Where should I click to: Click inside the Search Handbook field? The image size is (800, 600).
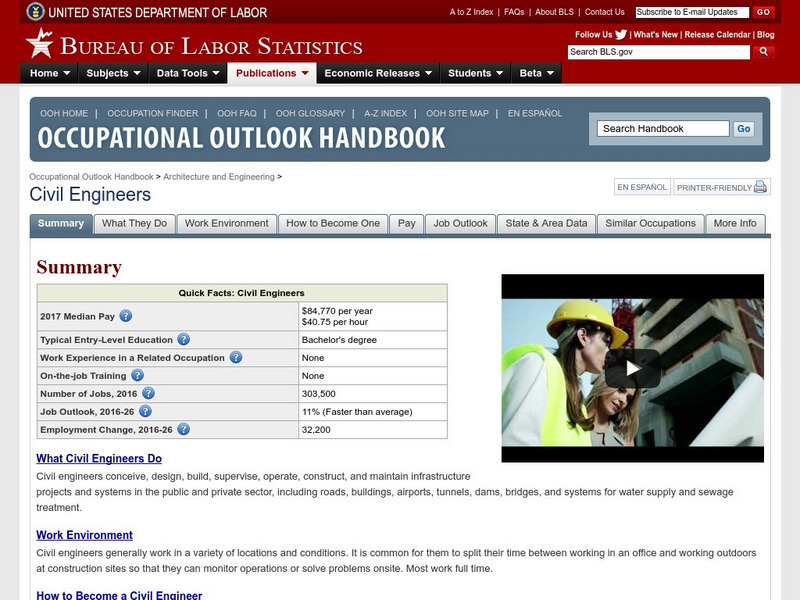(664, 128)
